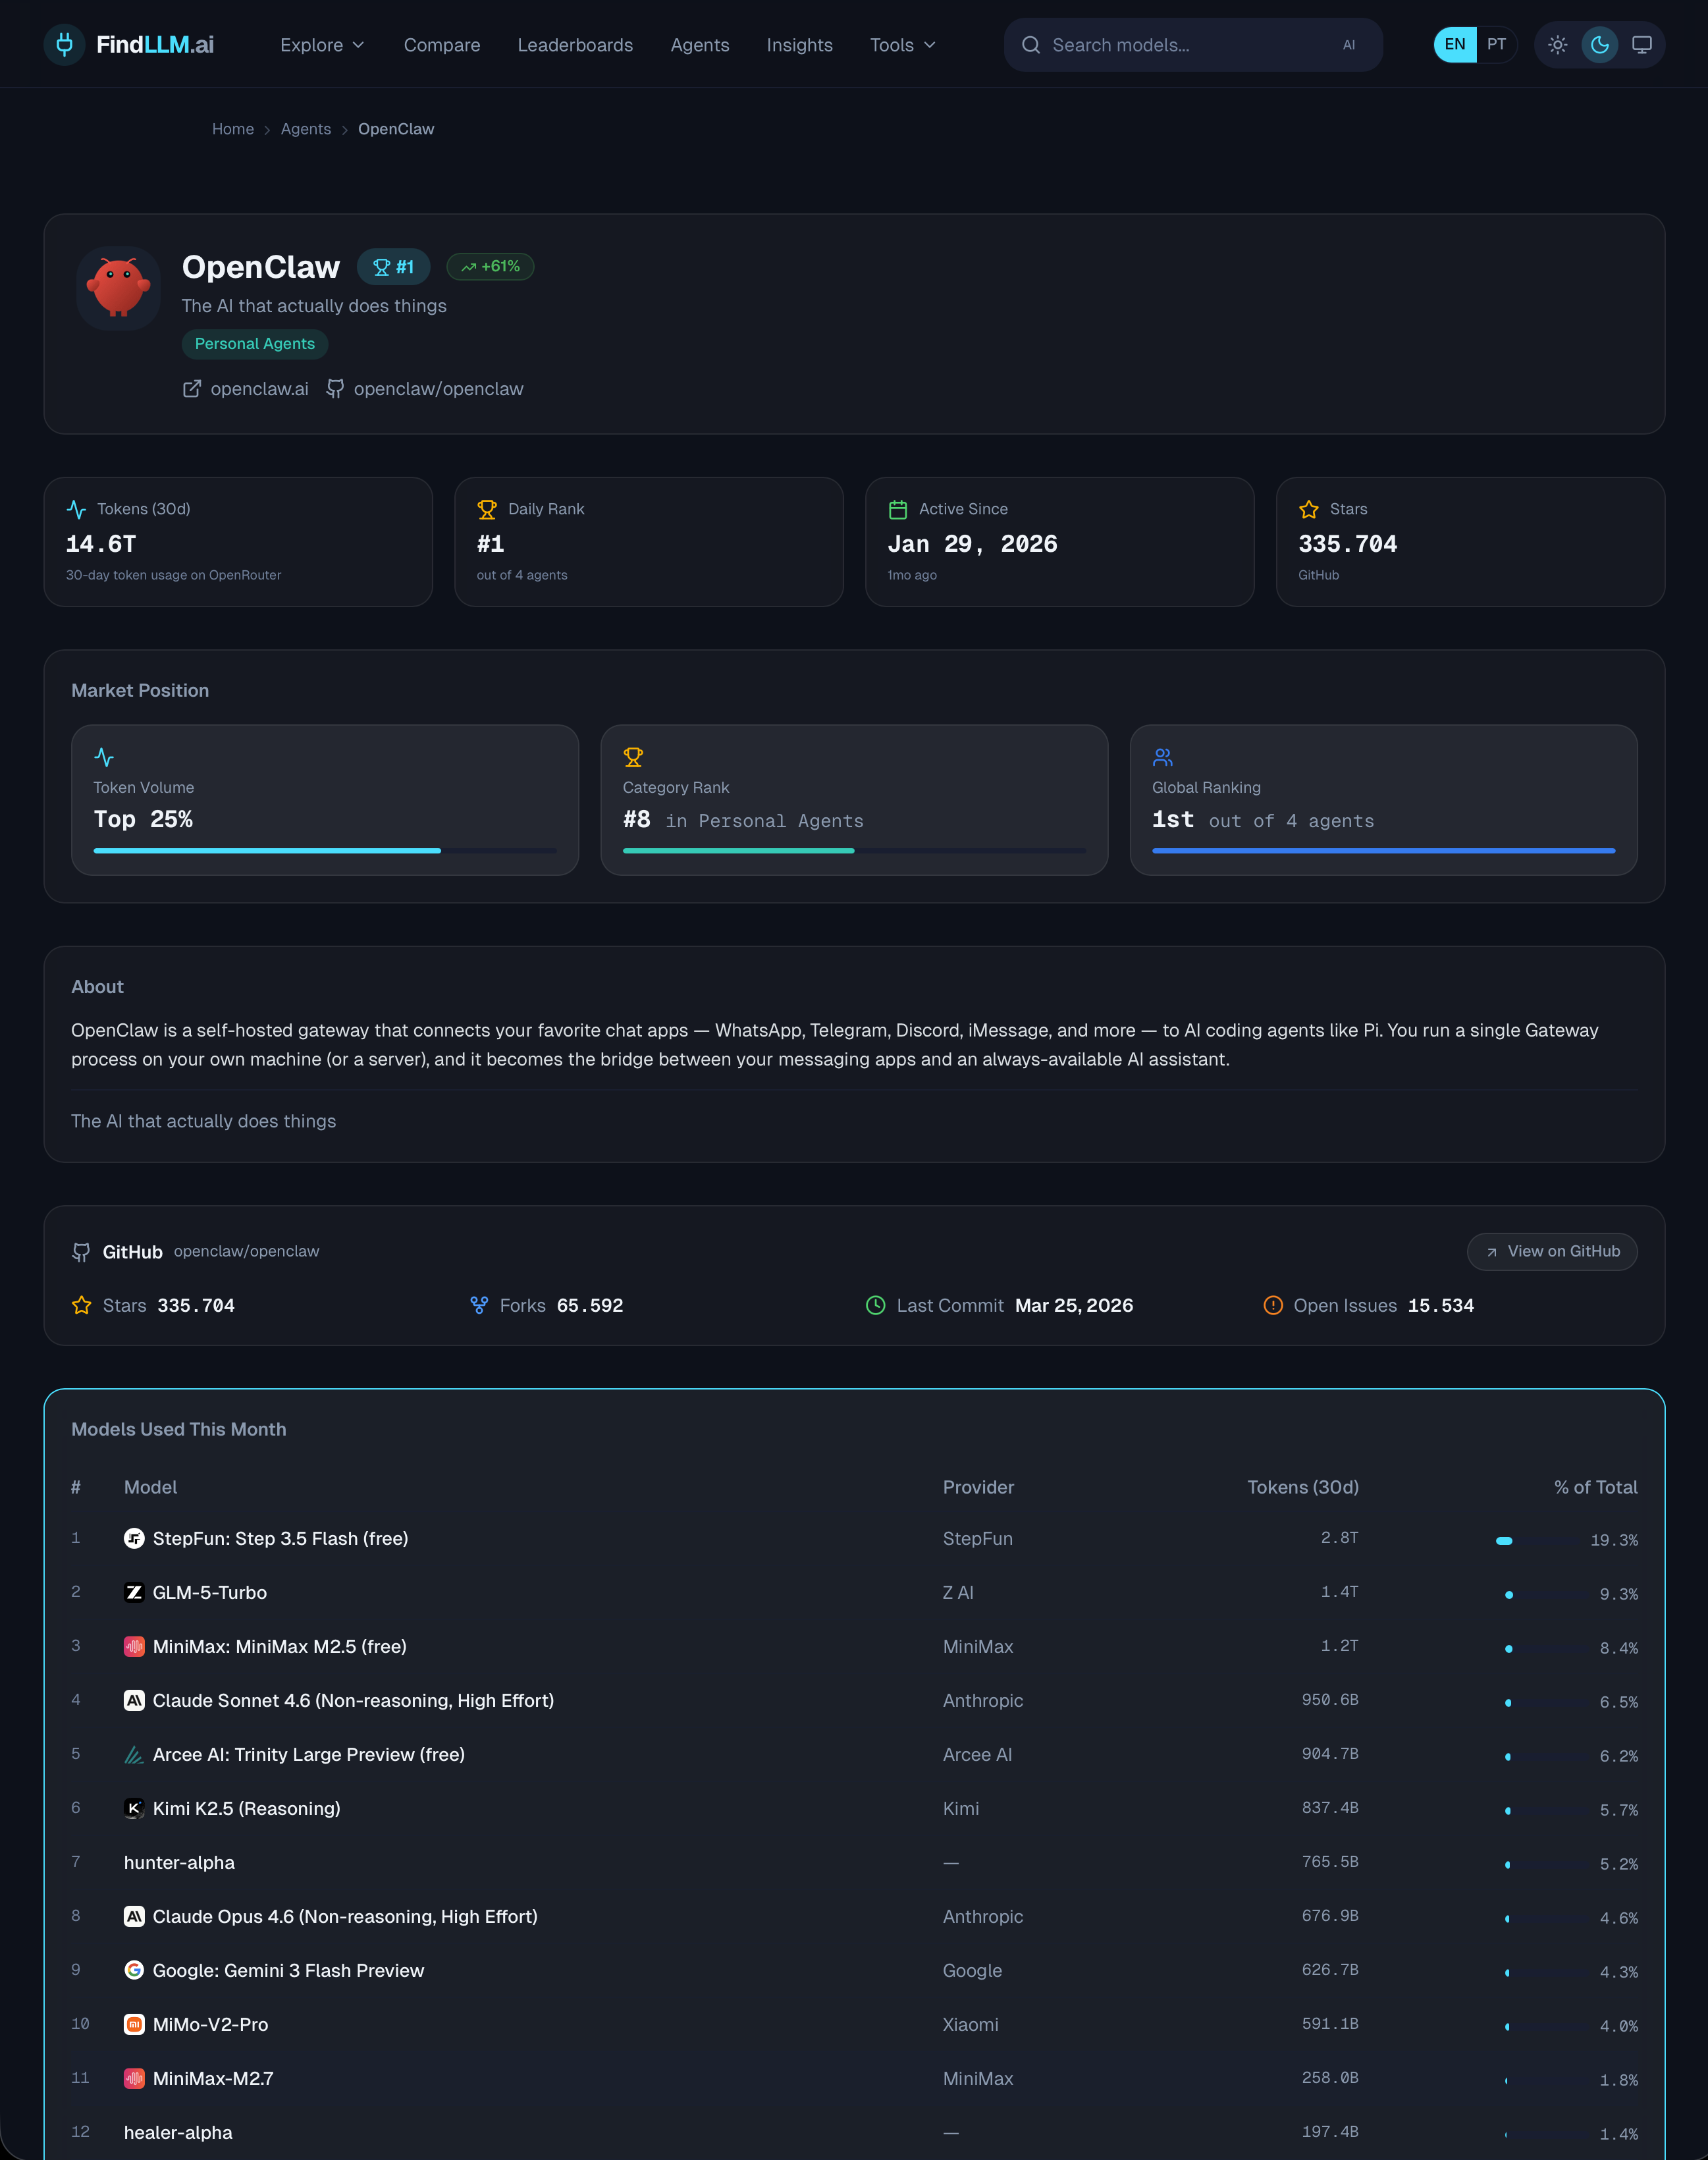The height and width of the screenshot is (2160, 1708).
Task: Switch language to PT
Action: [x=1496, y=45]
